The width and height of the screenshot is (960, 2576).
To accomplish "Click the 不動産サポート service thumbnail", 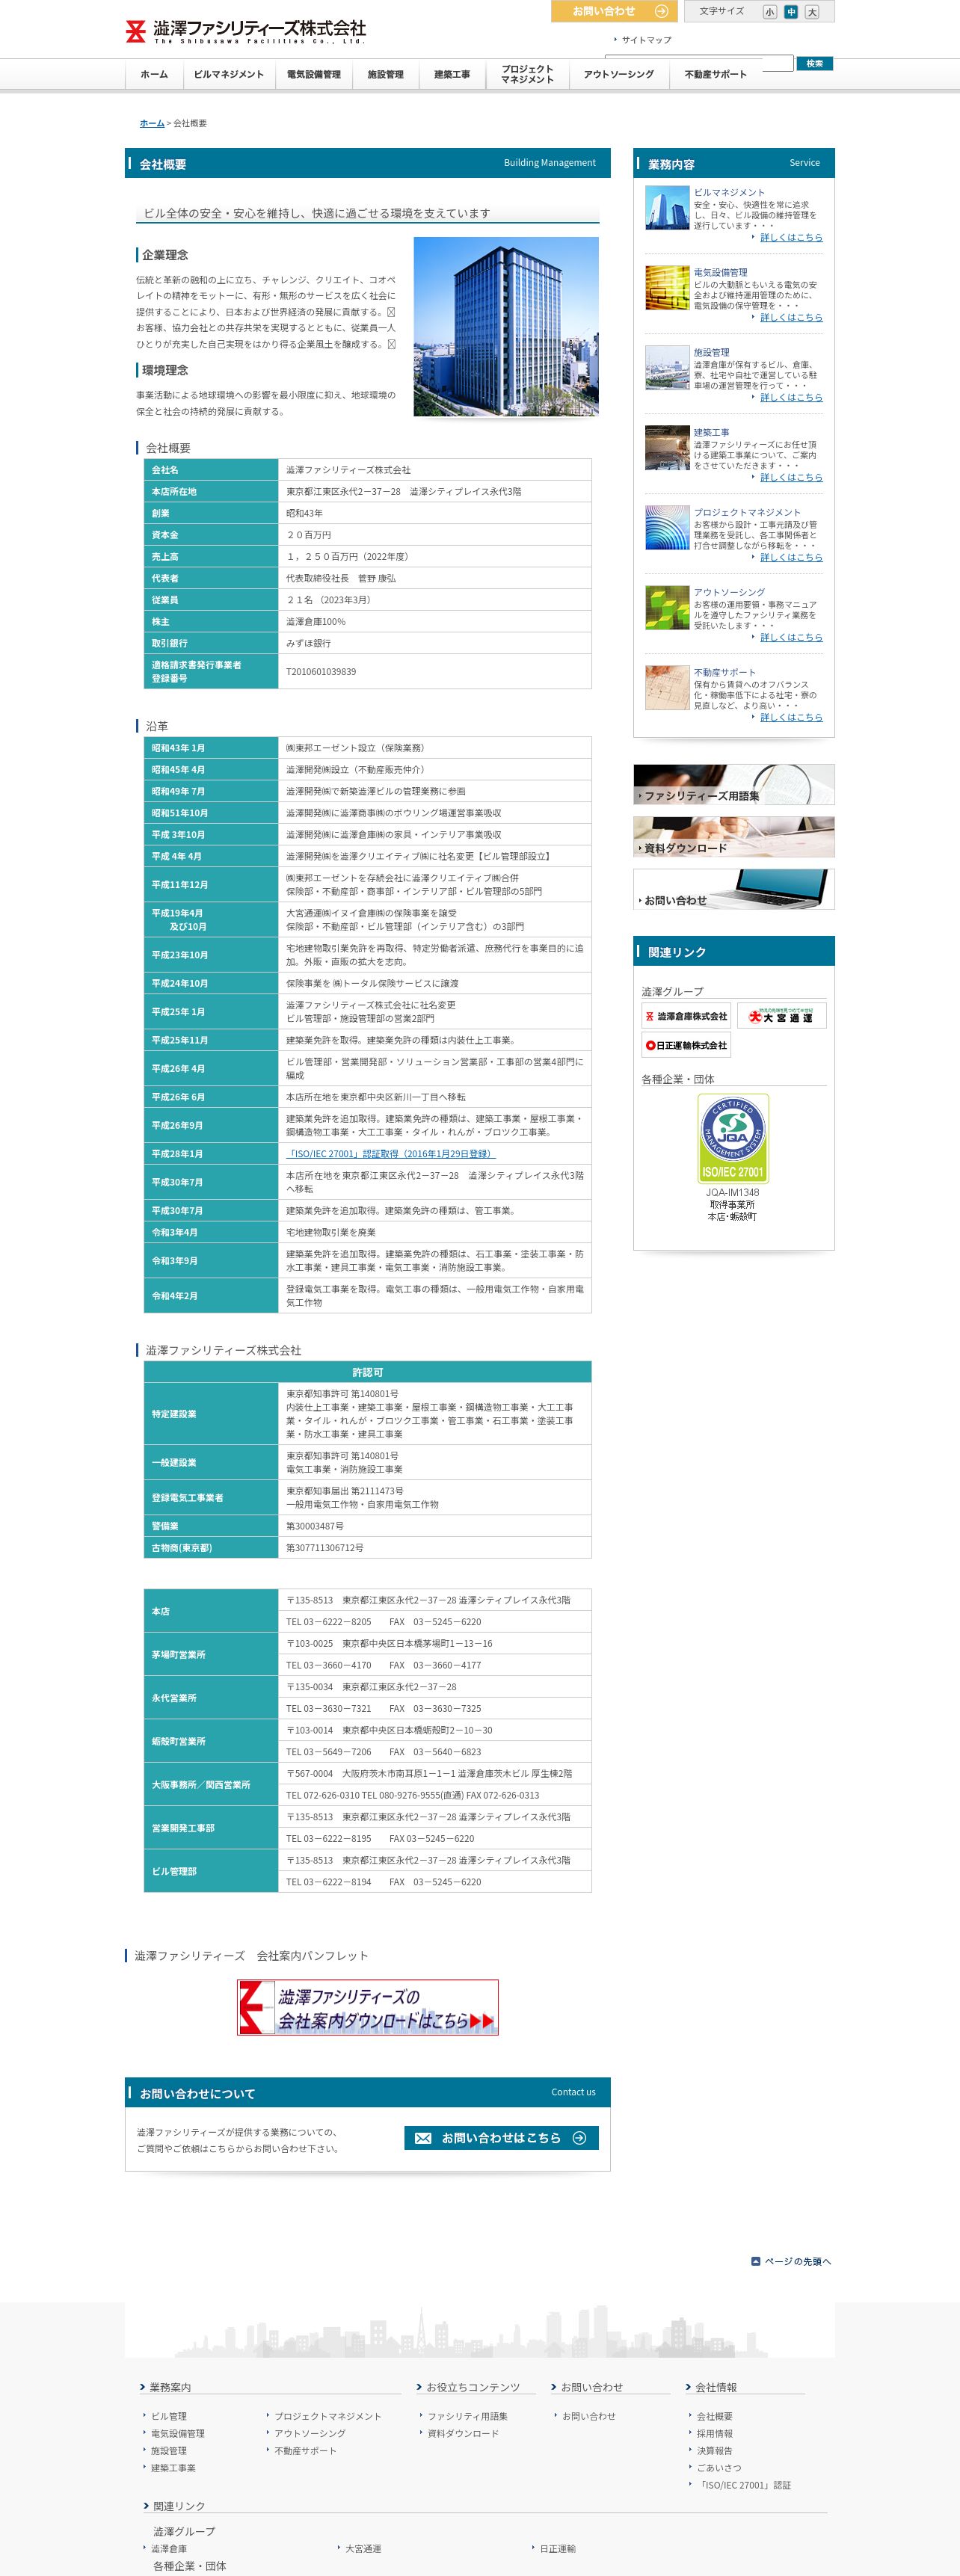I will coord(667,688).
